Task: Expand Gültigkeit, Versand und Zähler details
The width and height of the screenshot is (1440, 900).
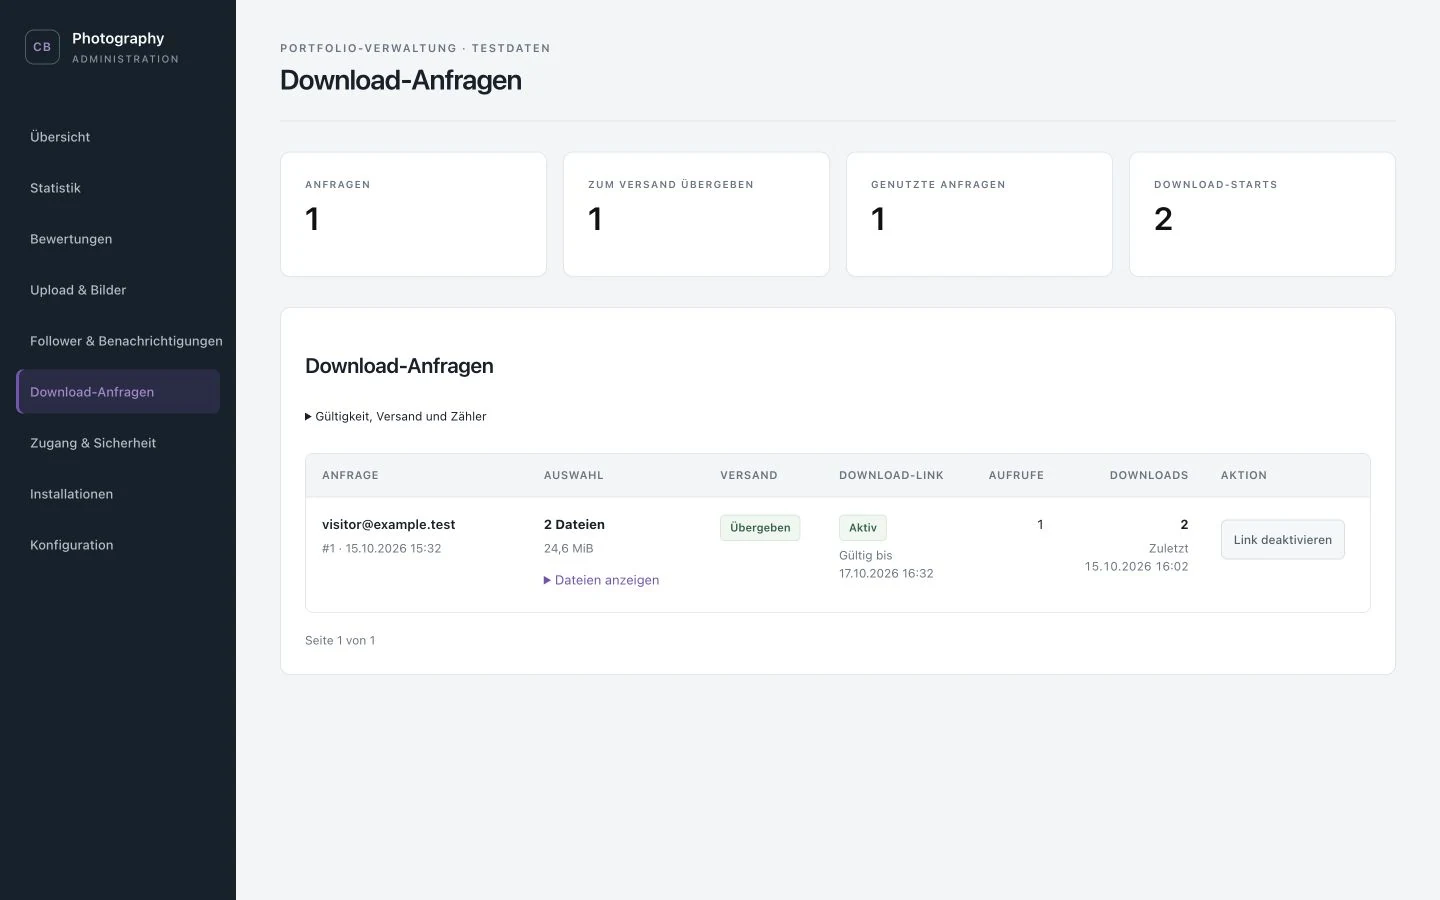Action: point(396,416)
